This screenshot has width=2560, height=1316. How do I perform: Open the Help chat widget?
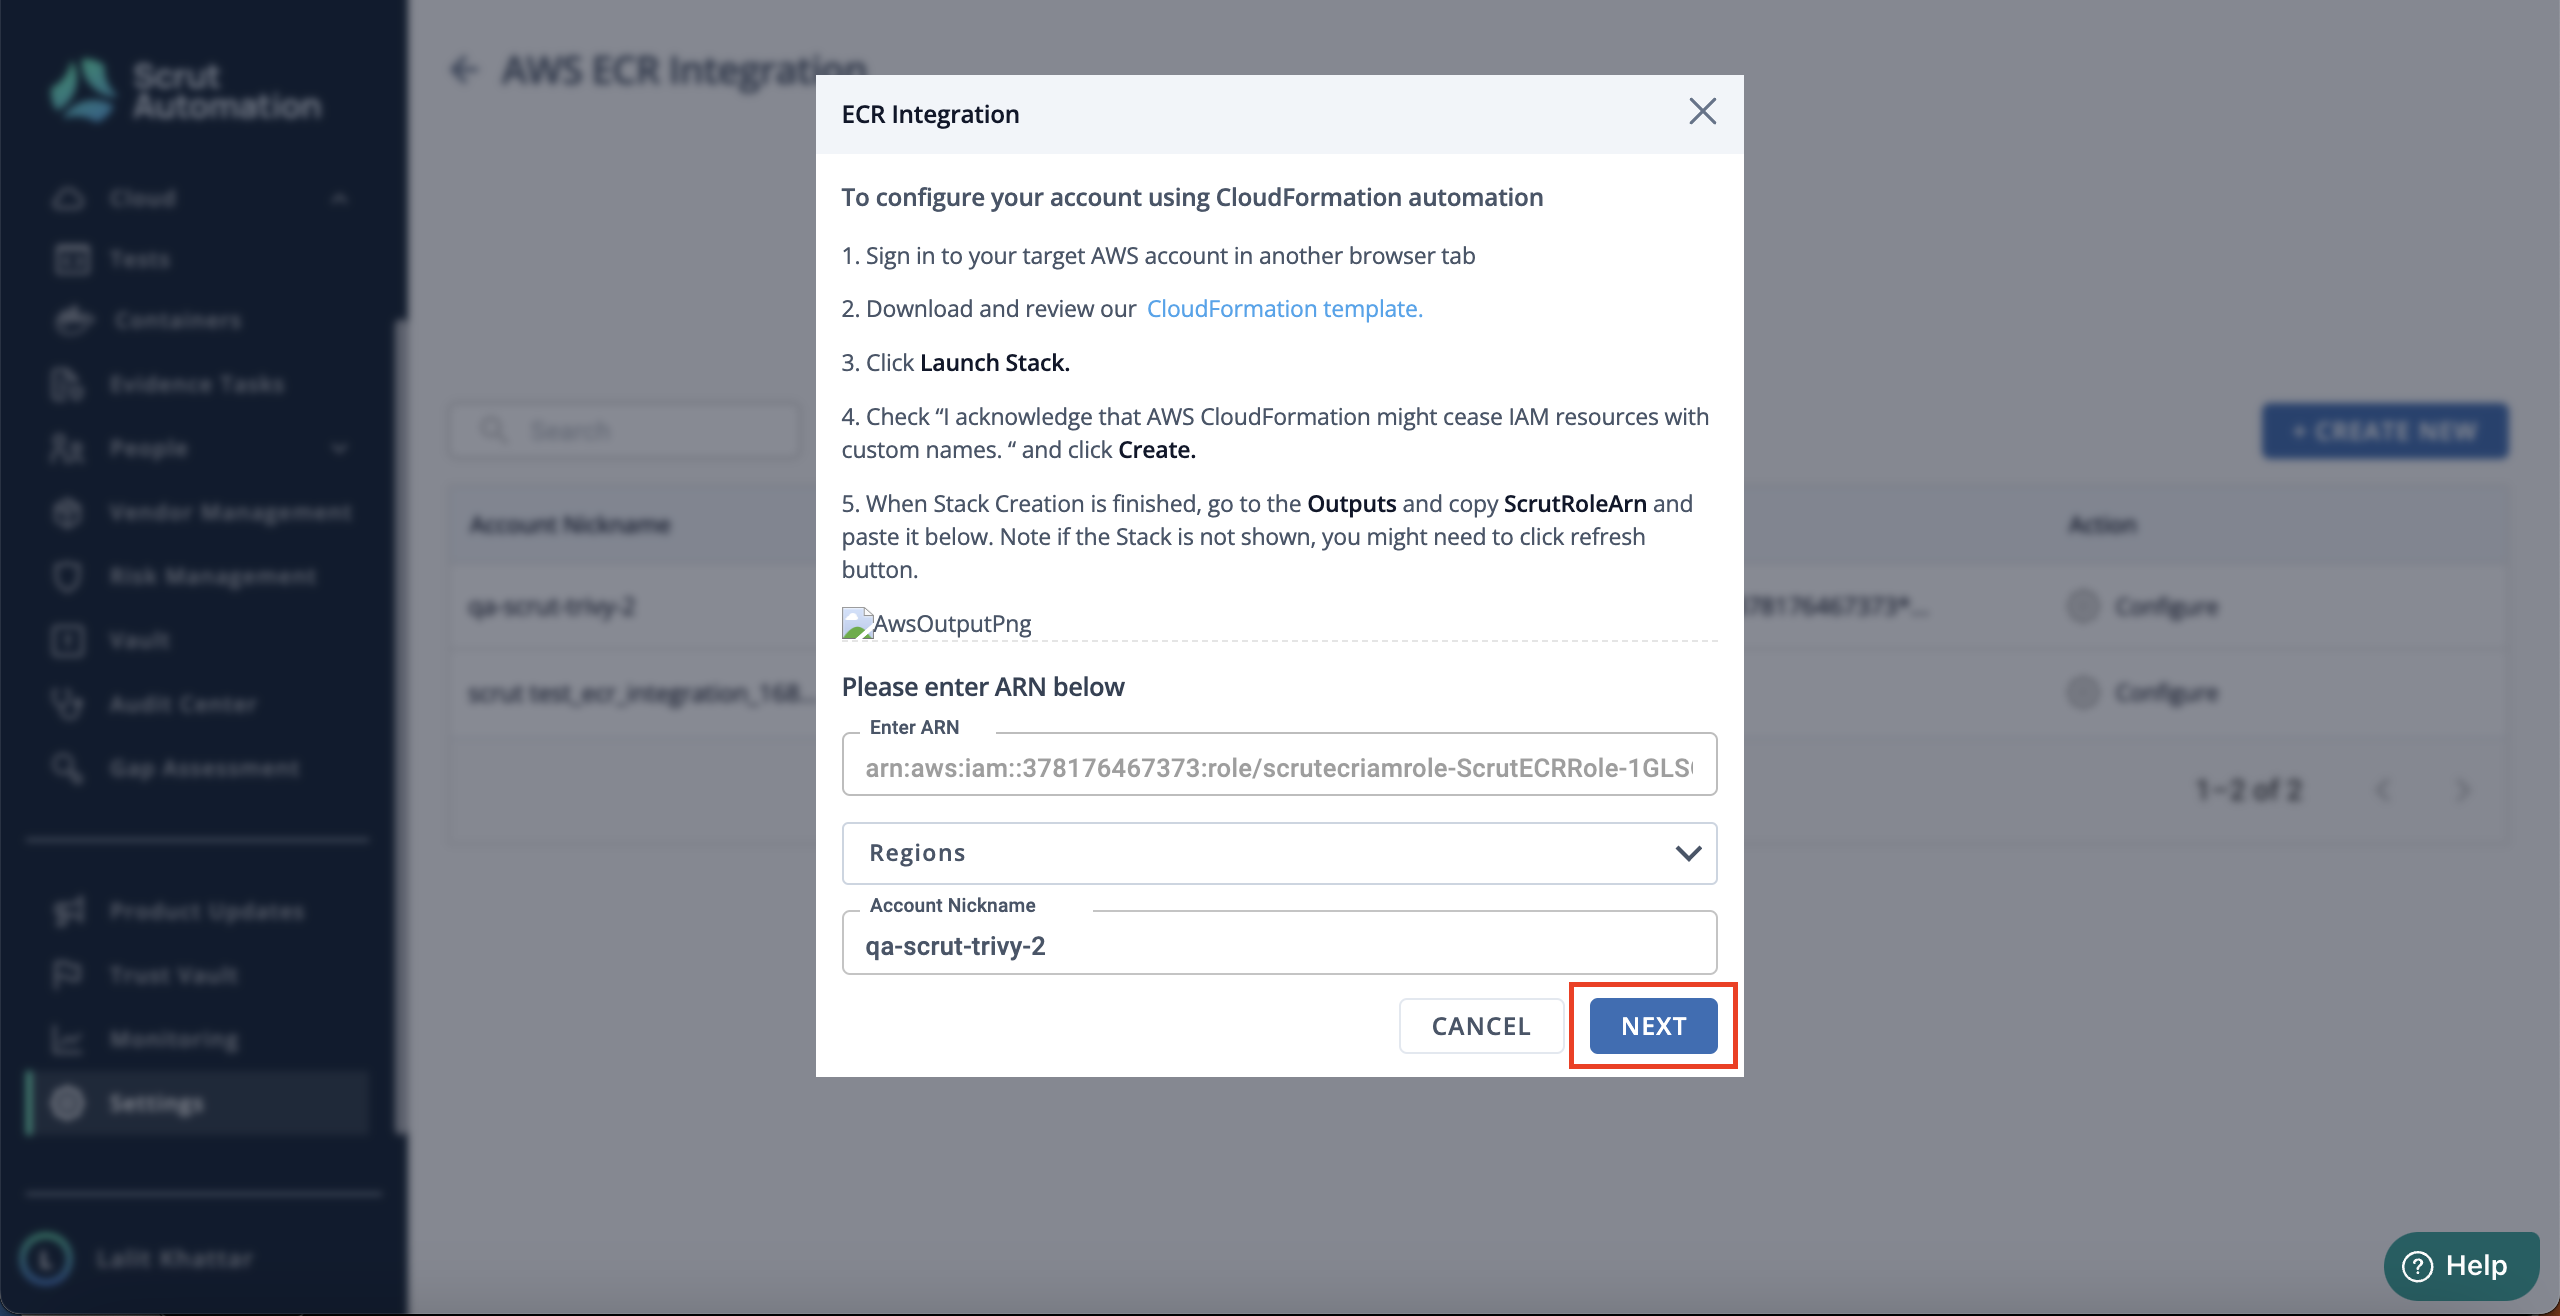(2461, 1266)
